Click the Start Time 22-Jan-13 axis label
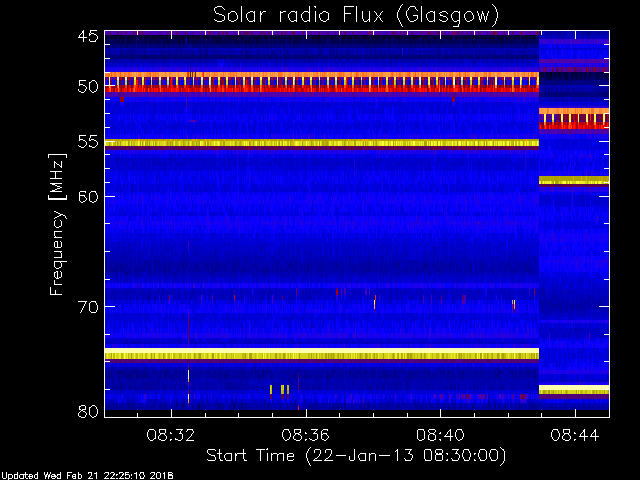640x480 pixels. [x=356, y=455]
